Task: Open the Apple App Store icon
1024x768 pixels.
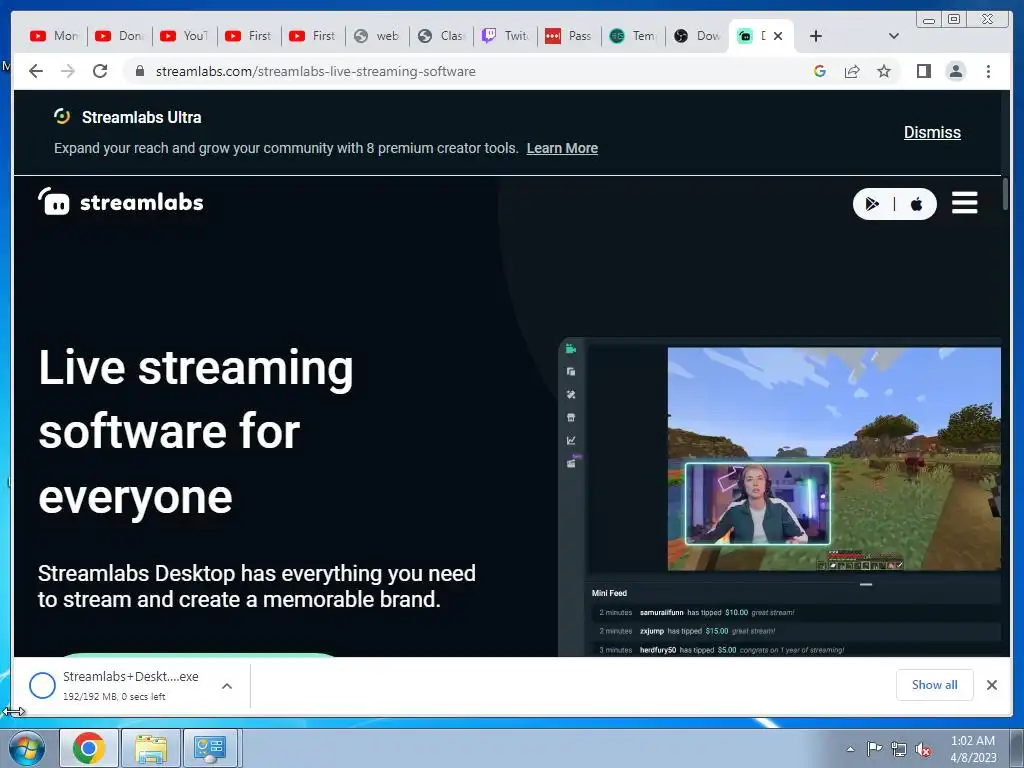Action: point(917,204)
